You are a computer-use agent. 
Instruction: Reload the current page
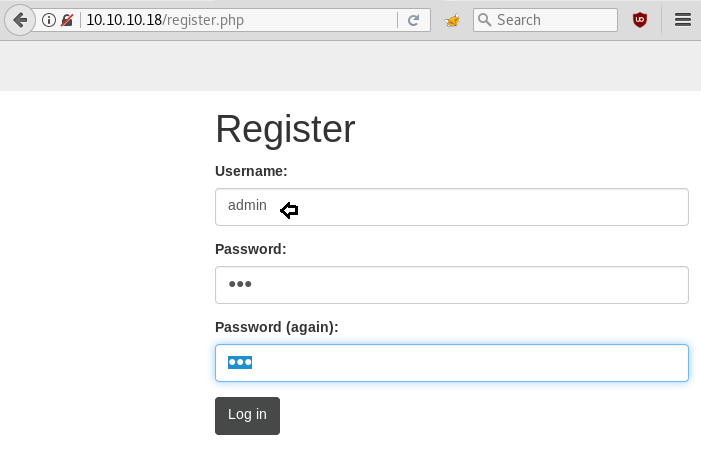pyautogui.click(x=413, y=20)
